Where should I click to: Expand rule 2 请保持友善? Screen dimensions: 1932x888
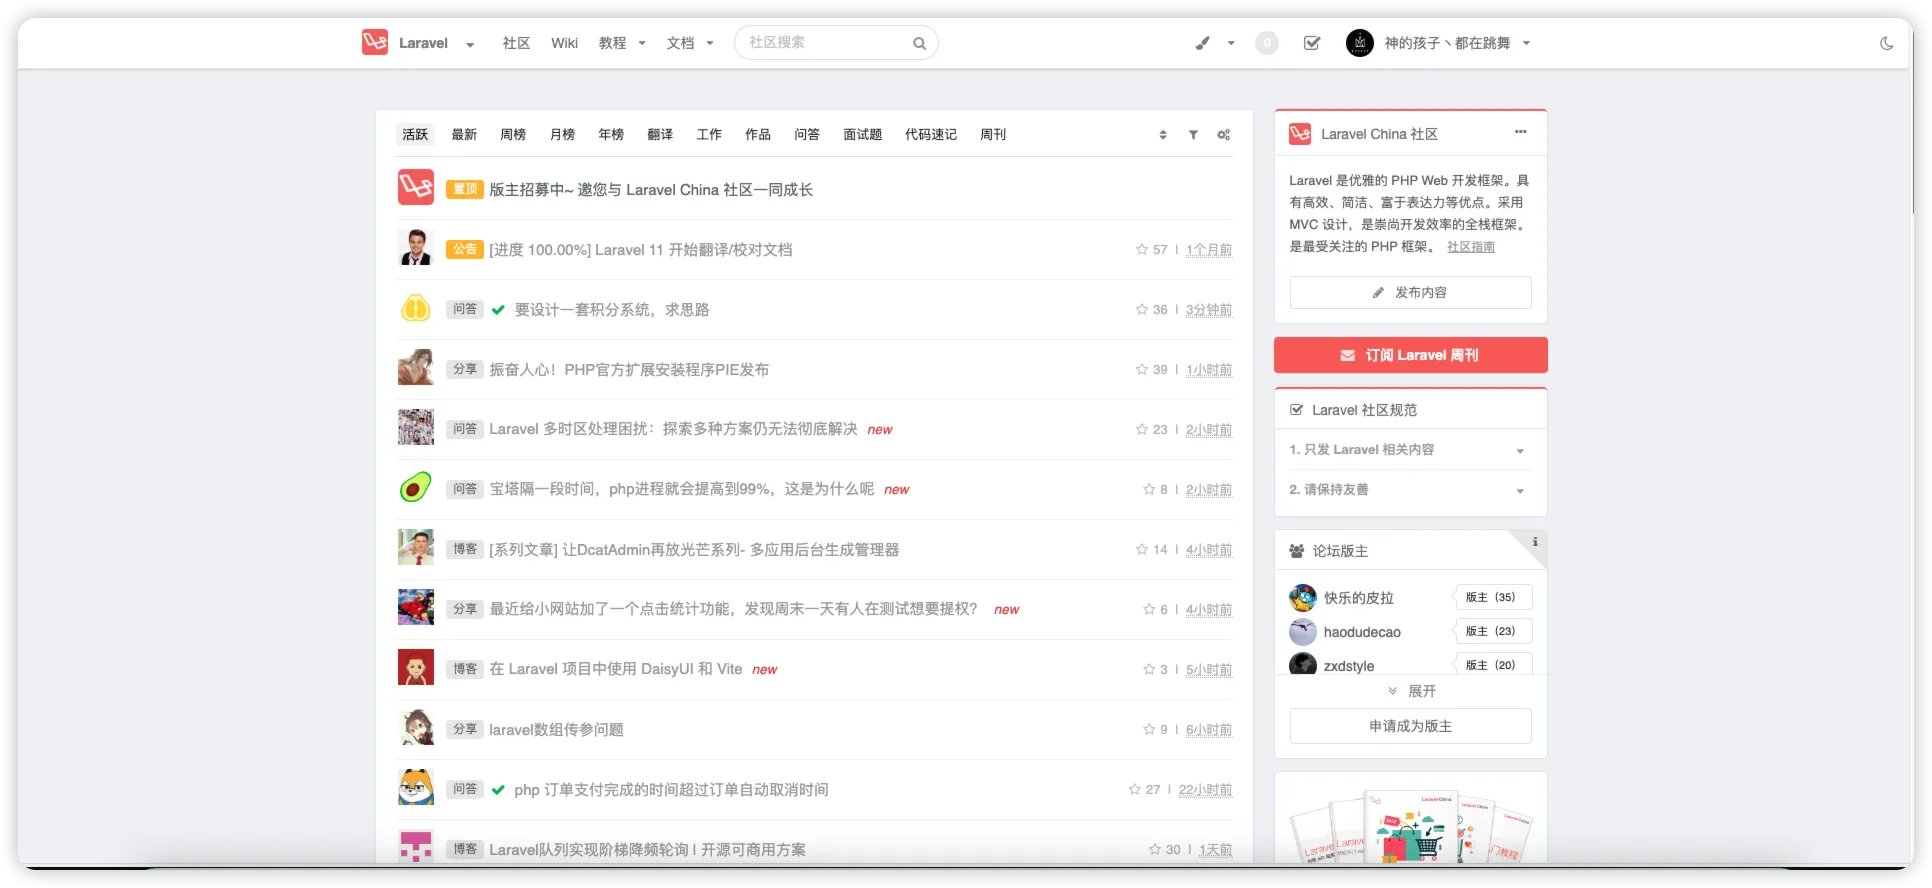pos(1410,490)
